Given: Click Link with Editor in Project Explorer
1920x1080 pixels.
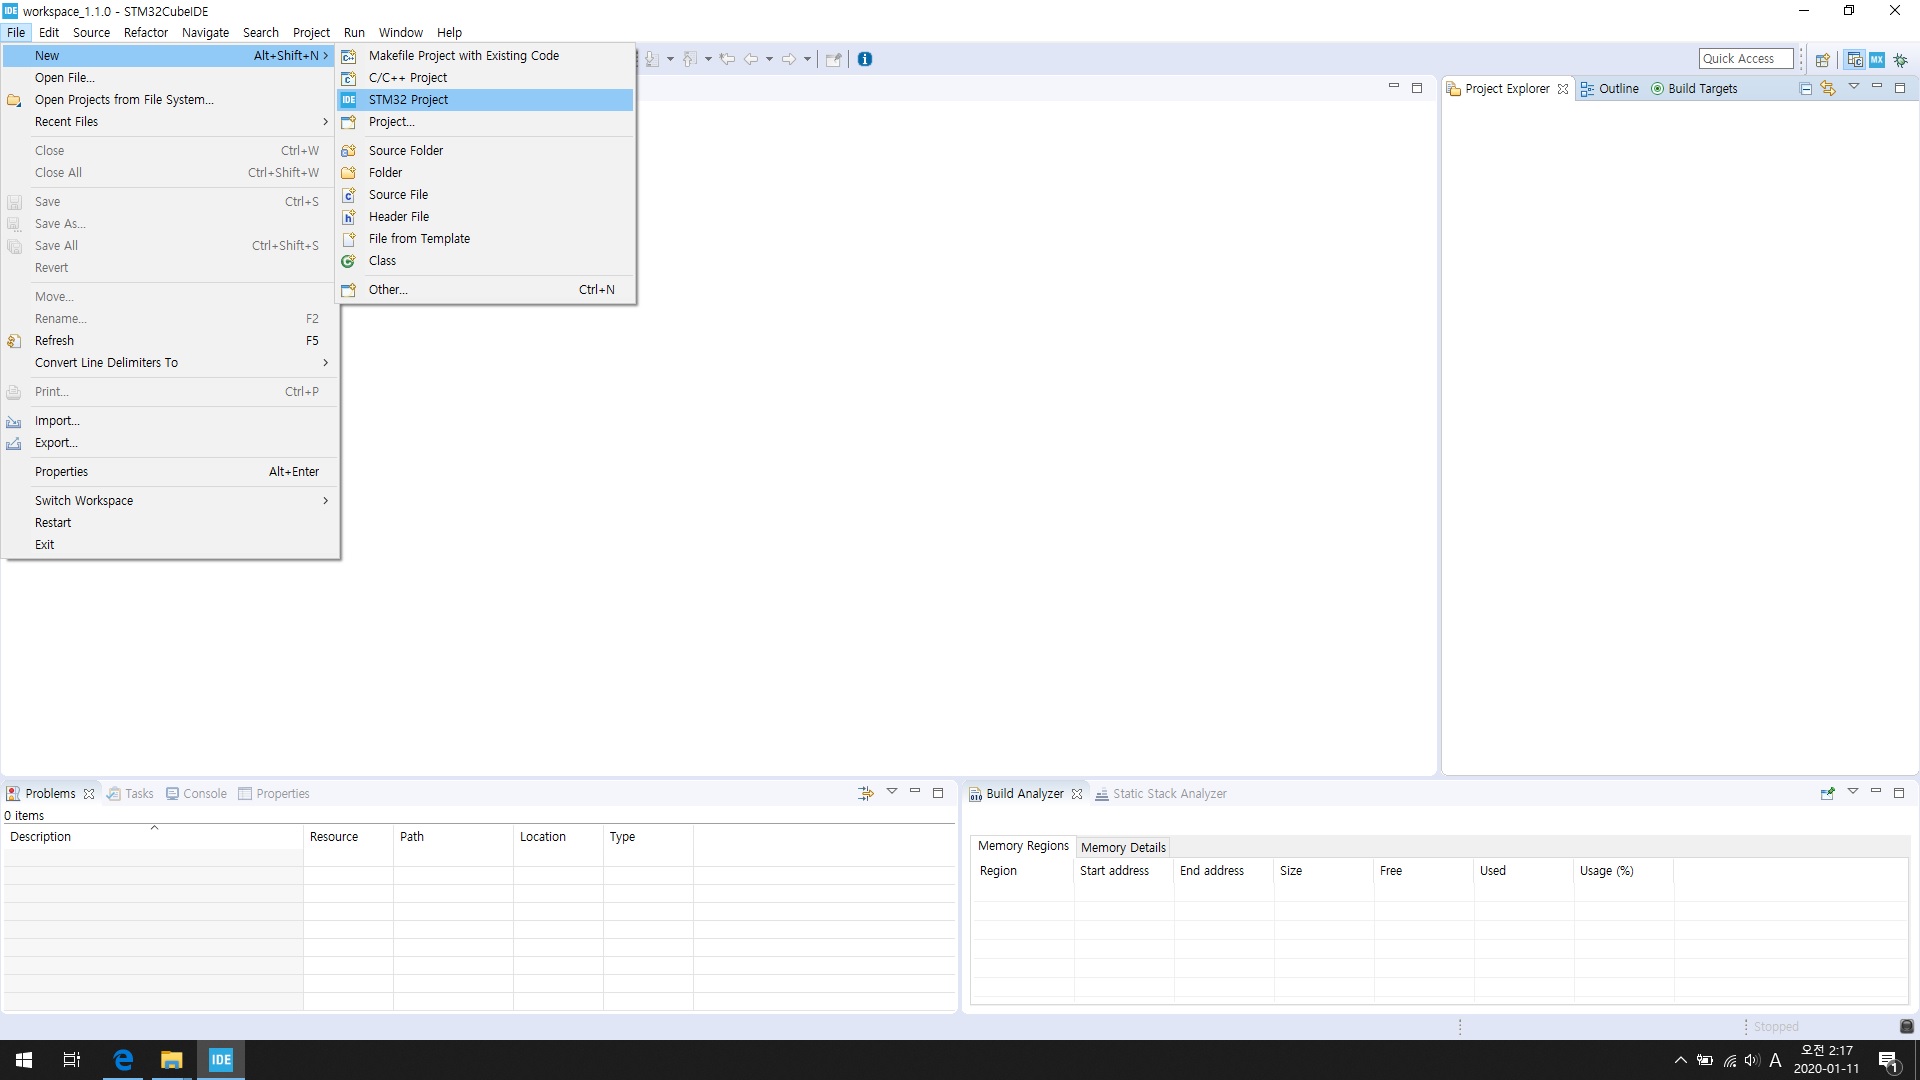Looking at the screenshot, I should pos(1828,88).
